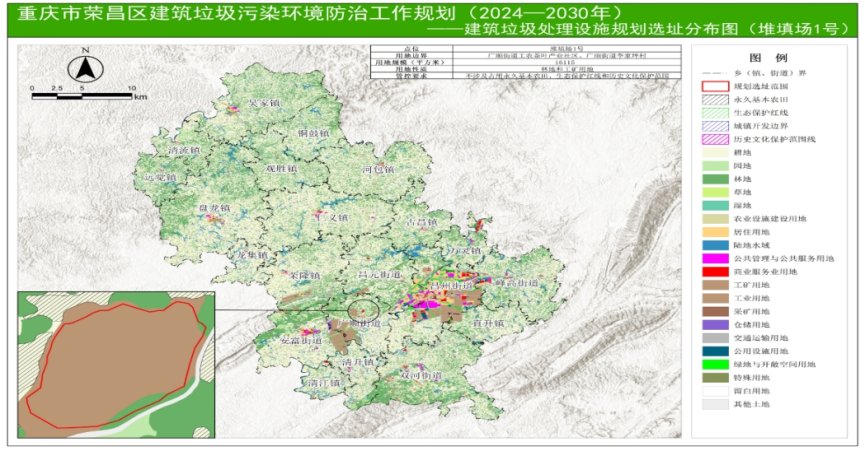Click the 双河街道 label on the map

tap(420, 374)
